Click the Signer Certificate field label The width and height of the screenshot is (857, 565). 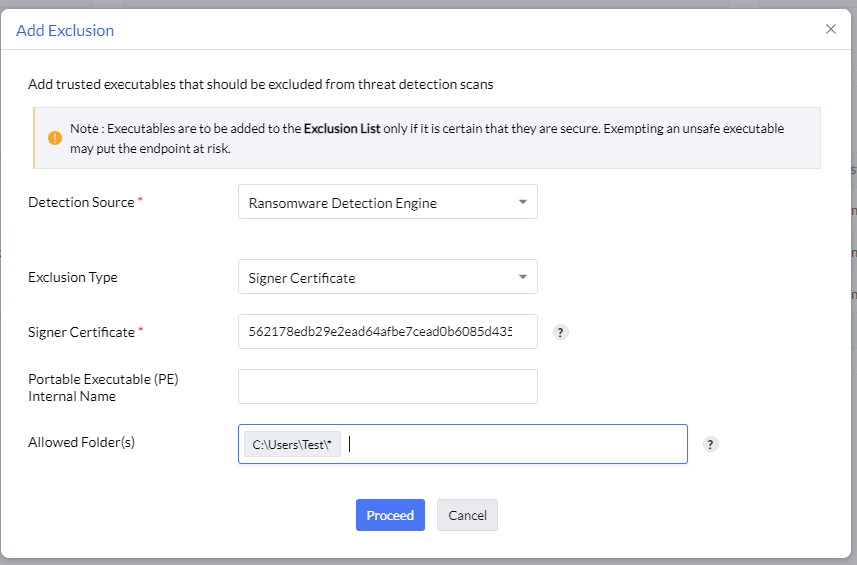(81, 332)
